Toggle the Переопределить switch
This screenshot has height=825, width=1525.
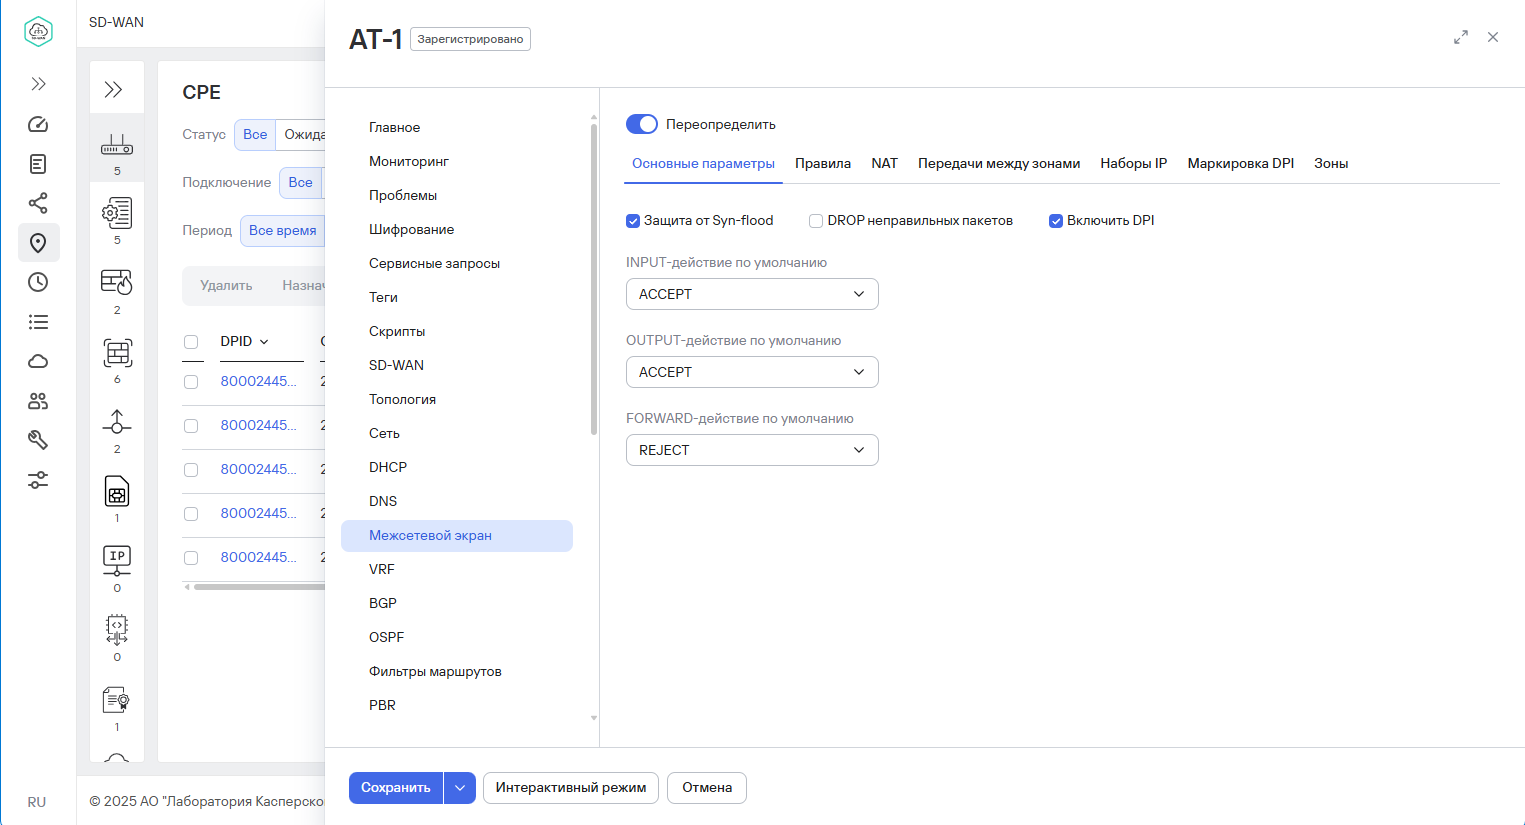[x=642, y=124]
